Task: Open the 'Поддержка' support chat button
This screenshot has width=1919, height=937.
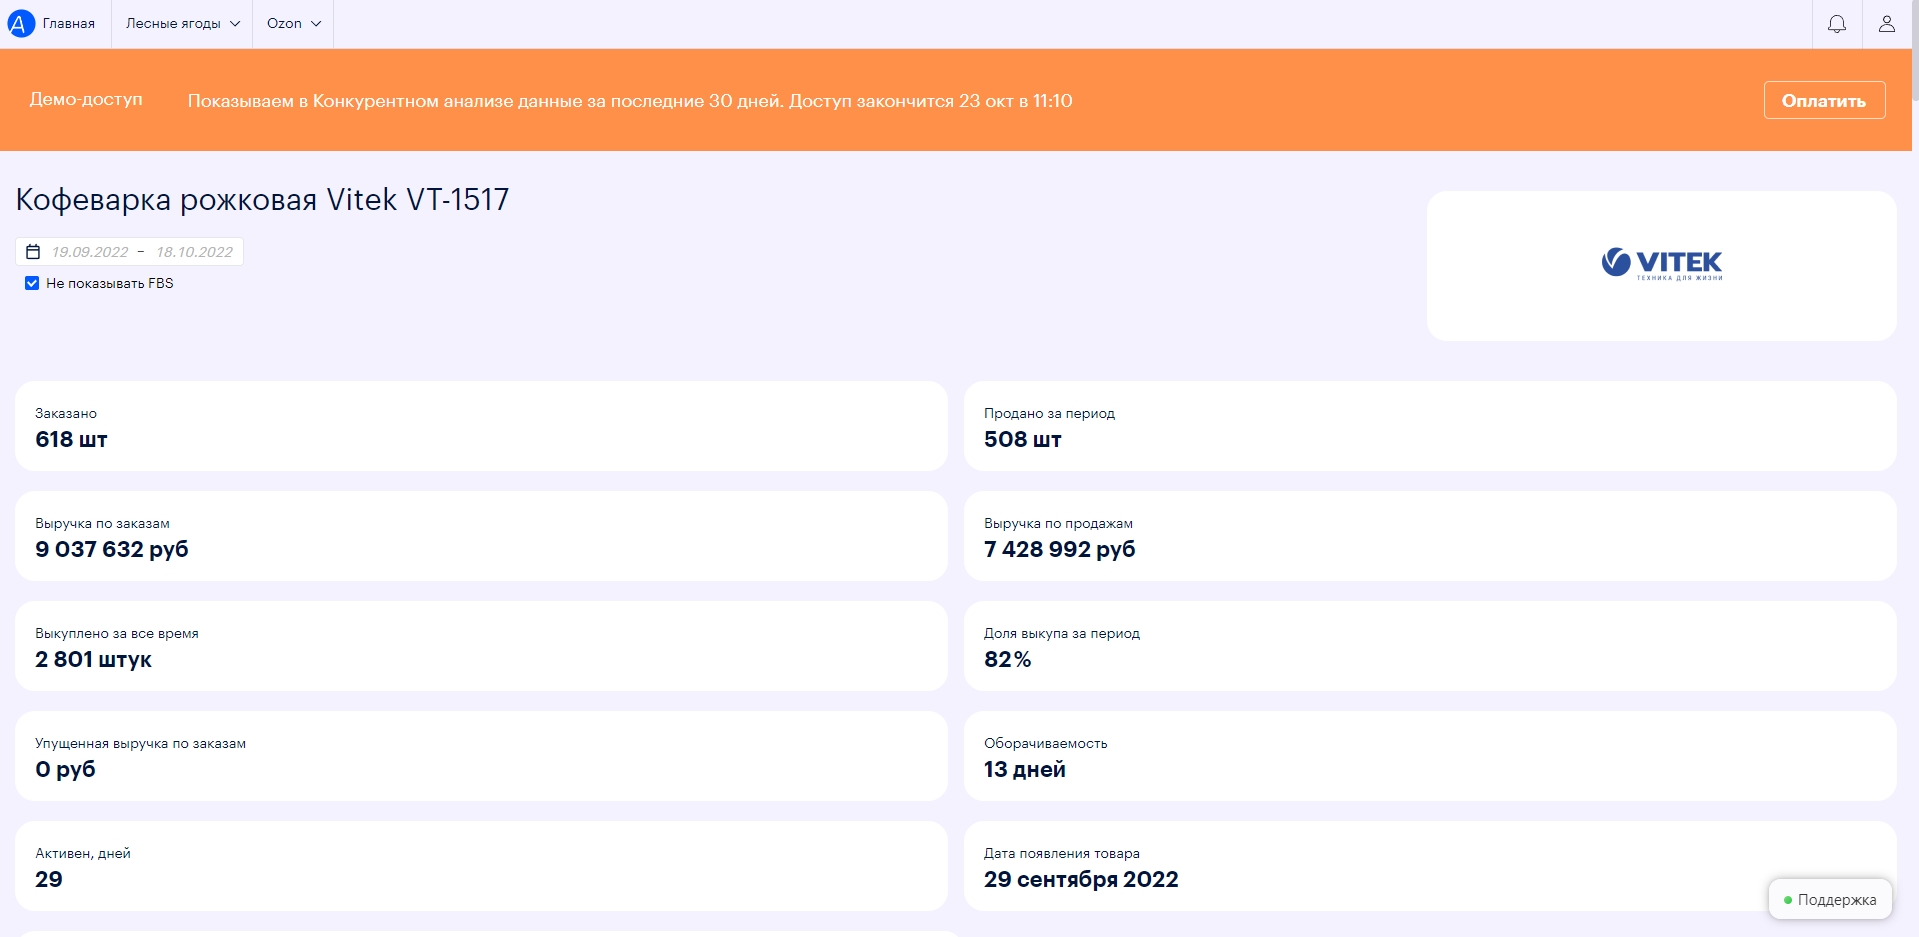Action: [1830, 900]
